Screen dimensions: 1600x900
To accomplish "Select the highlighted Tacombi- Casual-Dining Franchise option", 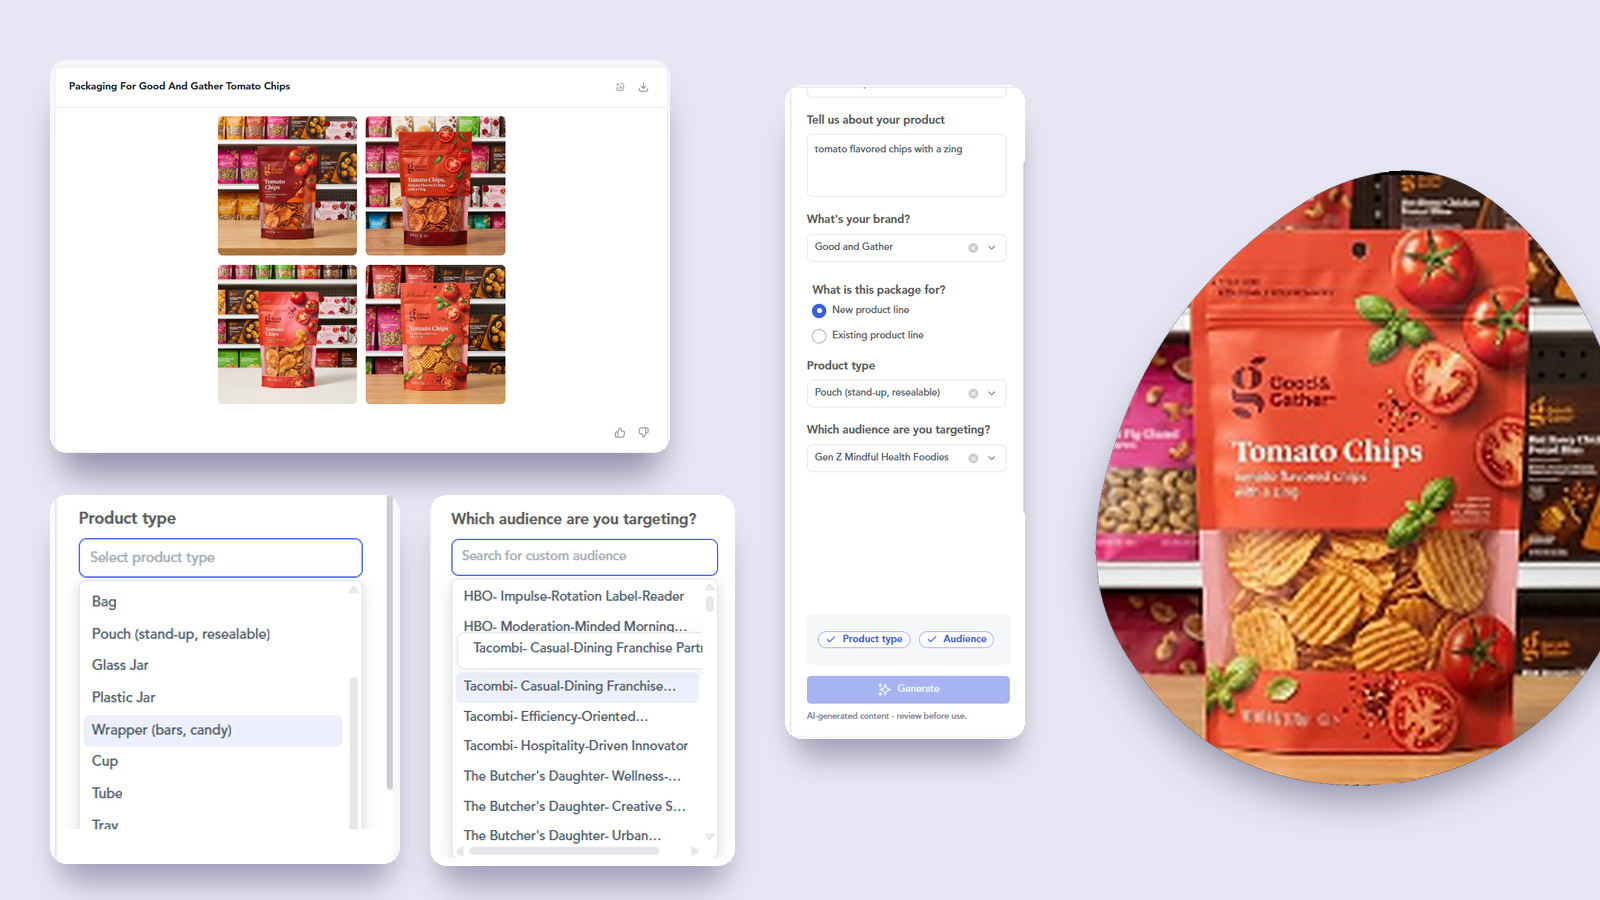I will [578, 686].
